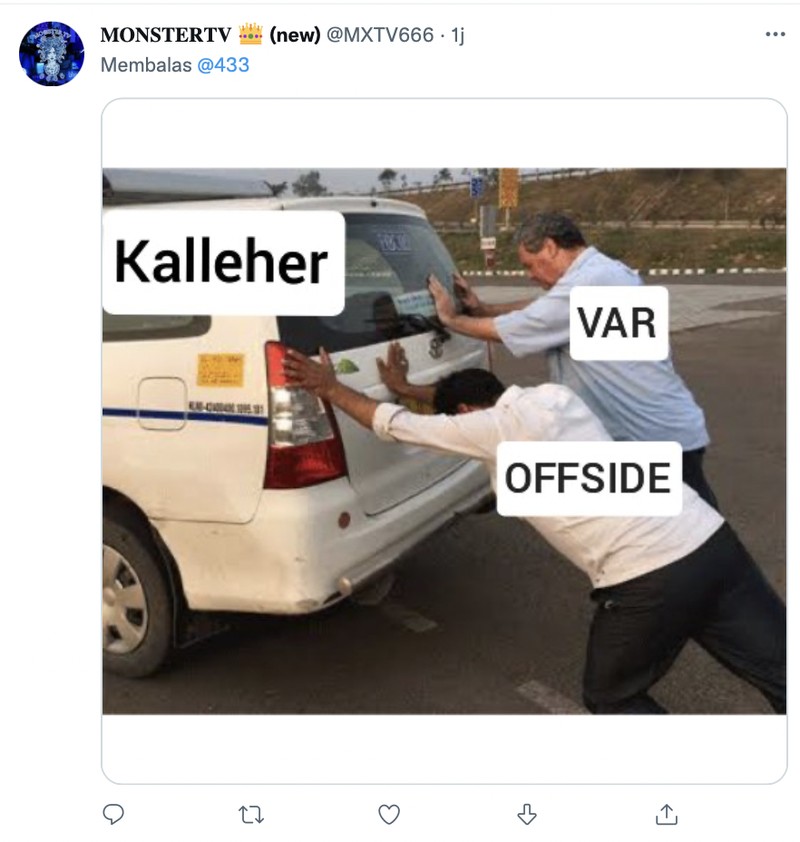Open the share icon menu
This screenshot has height=842, width=800.
pyautogui.click(x=666, y=814)
